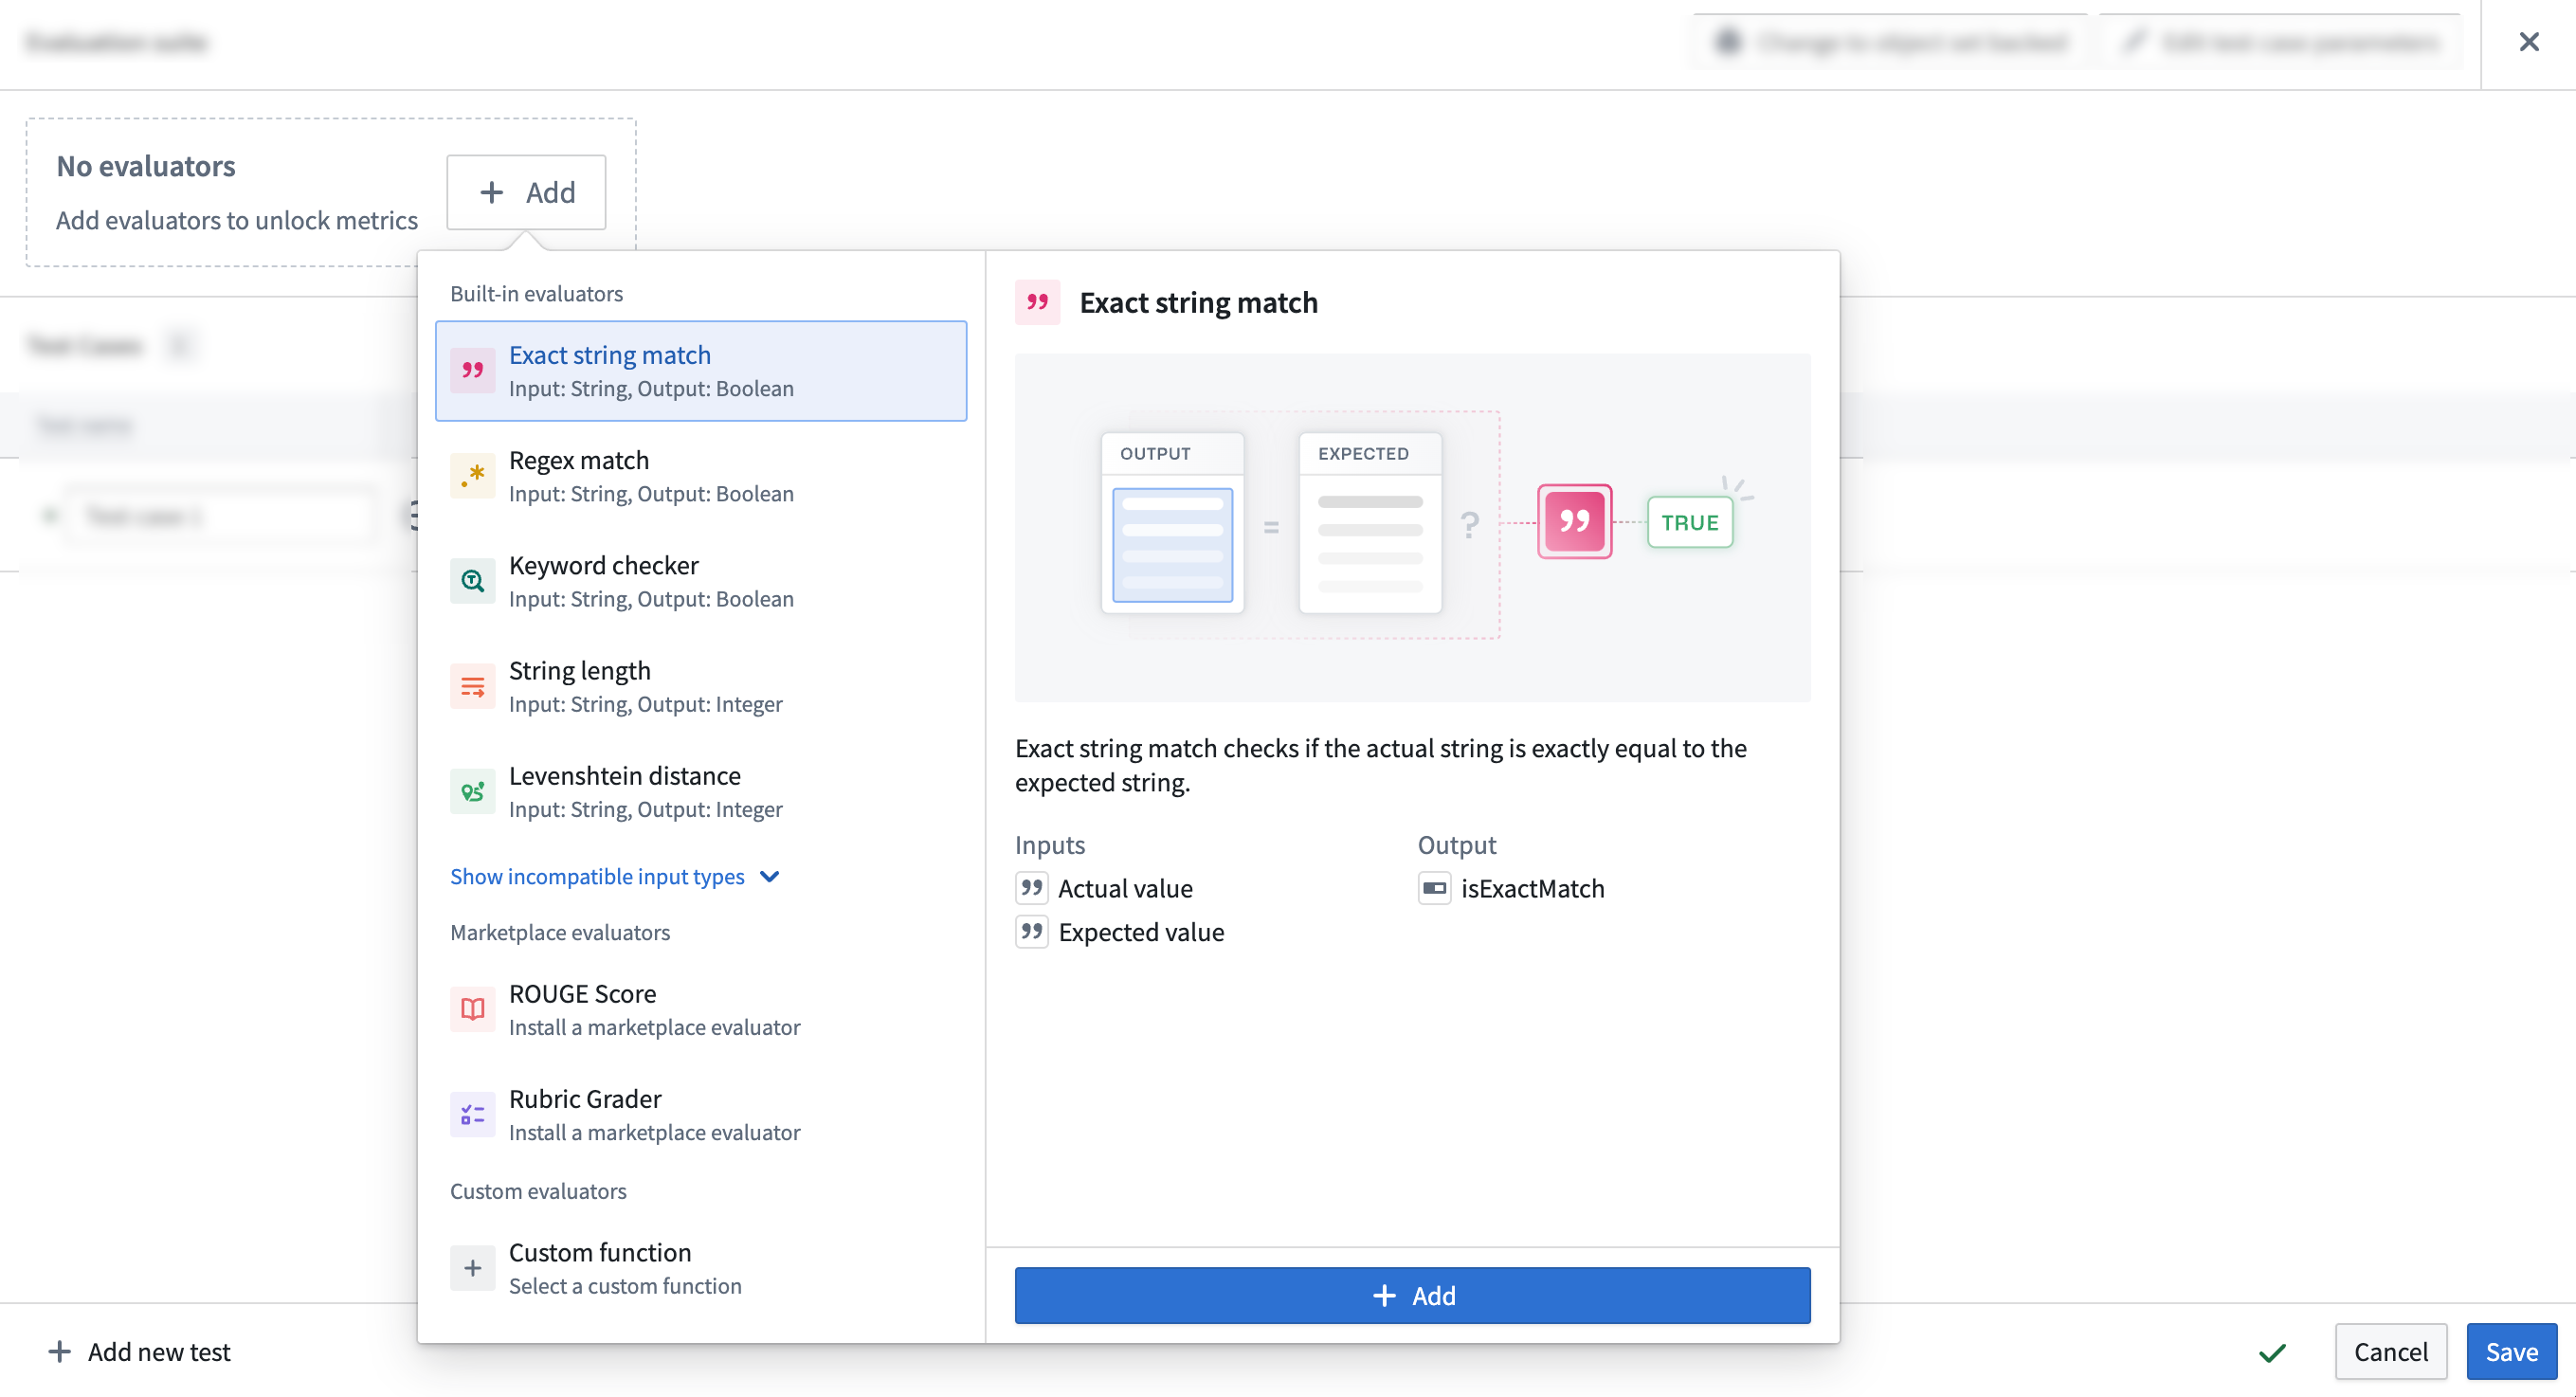Click chevron beside incompatible input types
The height and width of the screenshot is (1397, 2576).
pyautogui.click(x=769, y=877)
